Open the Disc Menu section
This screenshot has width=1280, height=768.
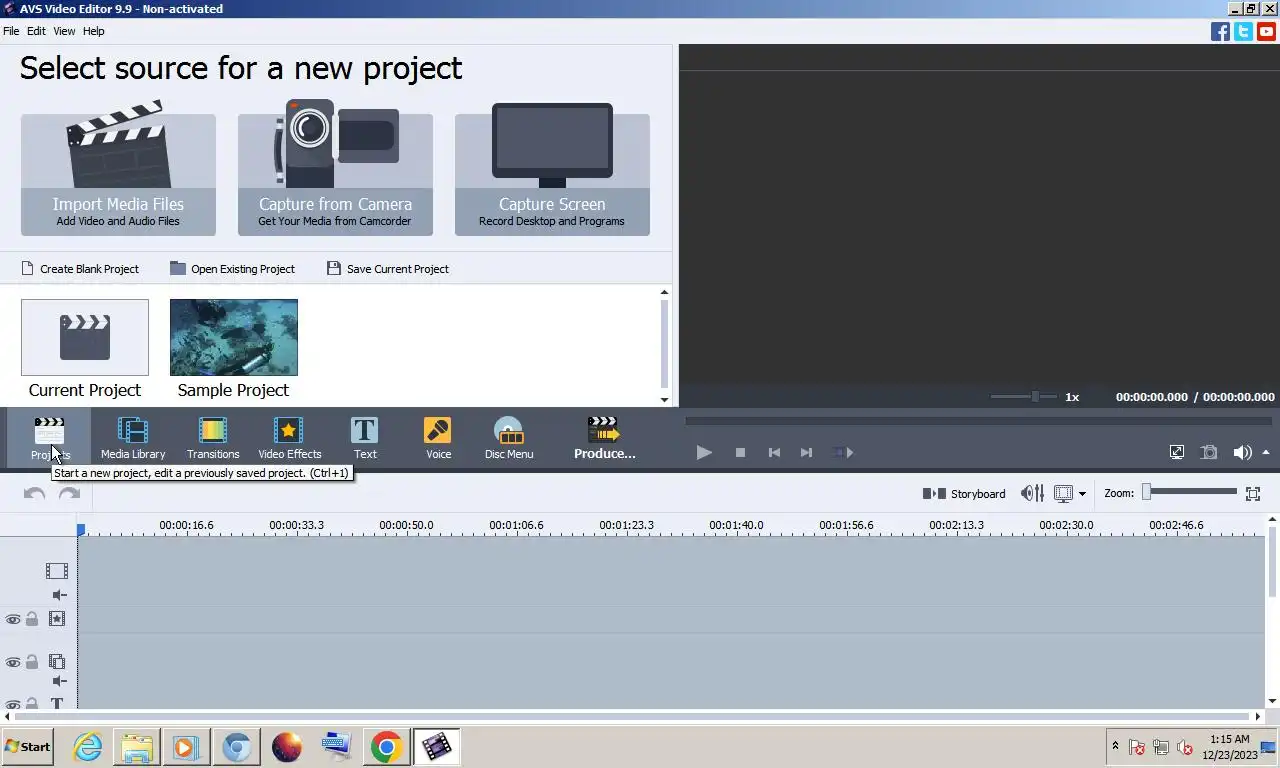click(x=509, y=438)
